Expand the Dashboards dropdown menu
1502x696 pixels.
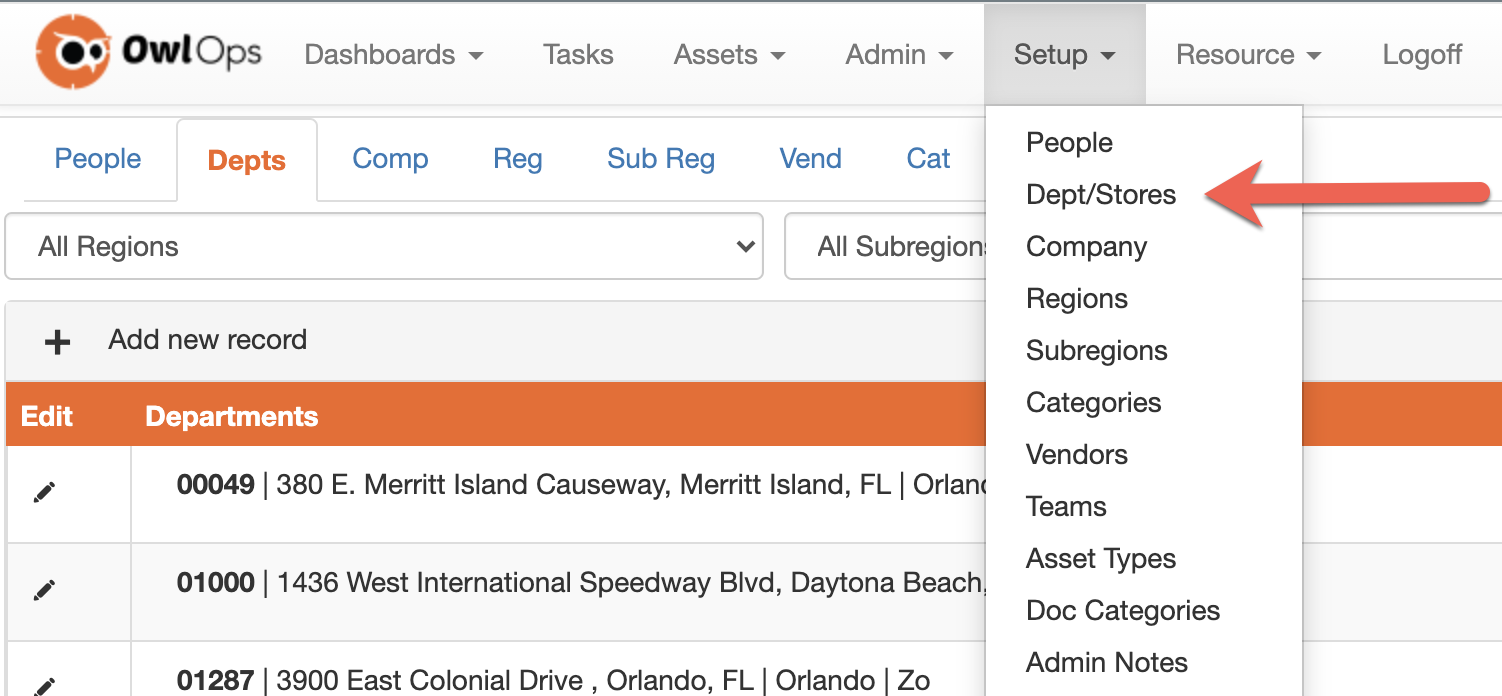[393, 55]
